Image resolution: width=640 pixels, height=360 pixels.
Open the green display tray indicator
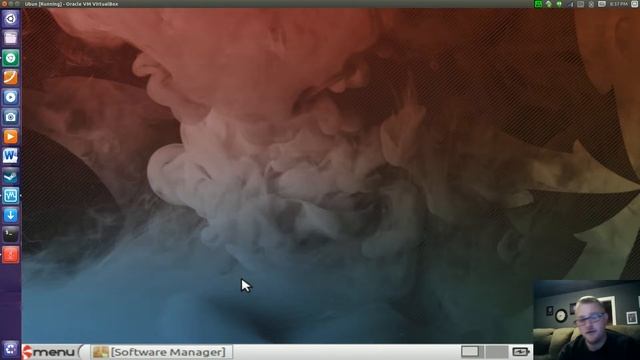point(538,4)
